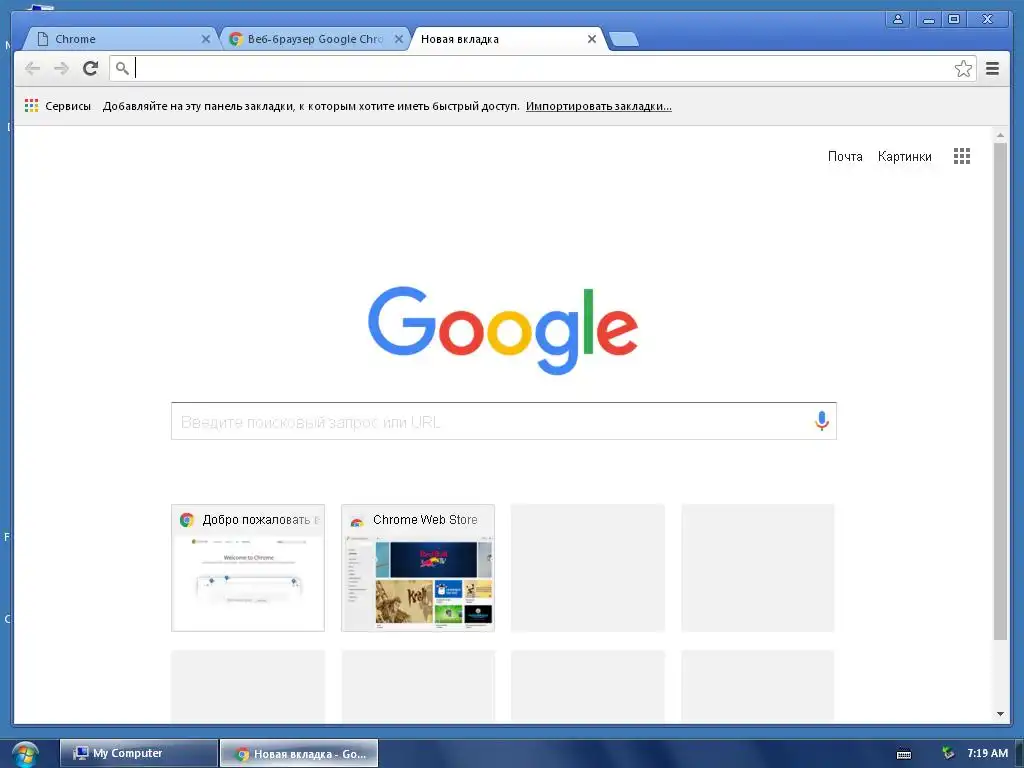Switch to the Chrome tab
This screenshot has height=768, width=1024.
pyautogui.click(x=121, y=39)
